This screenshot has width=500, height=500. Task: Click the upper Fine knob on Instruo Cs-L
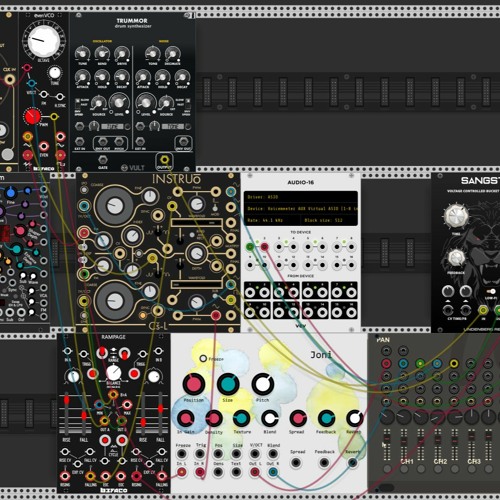(150, 197)
